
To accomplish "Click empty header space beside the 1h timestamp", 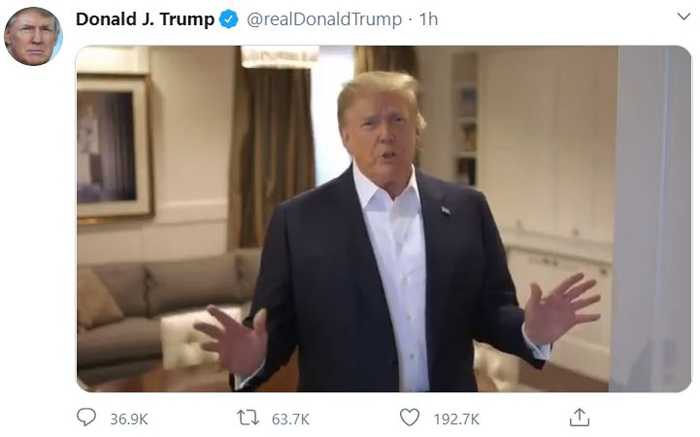I will click(x=554, y=19).
